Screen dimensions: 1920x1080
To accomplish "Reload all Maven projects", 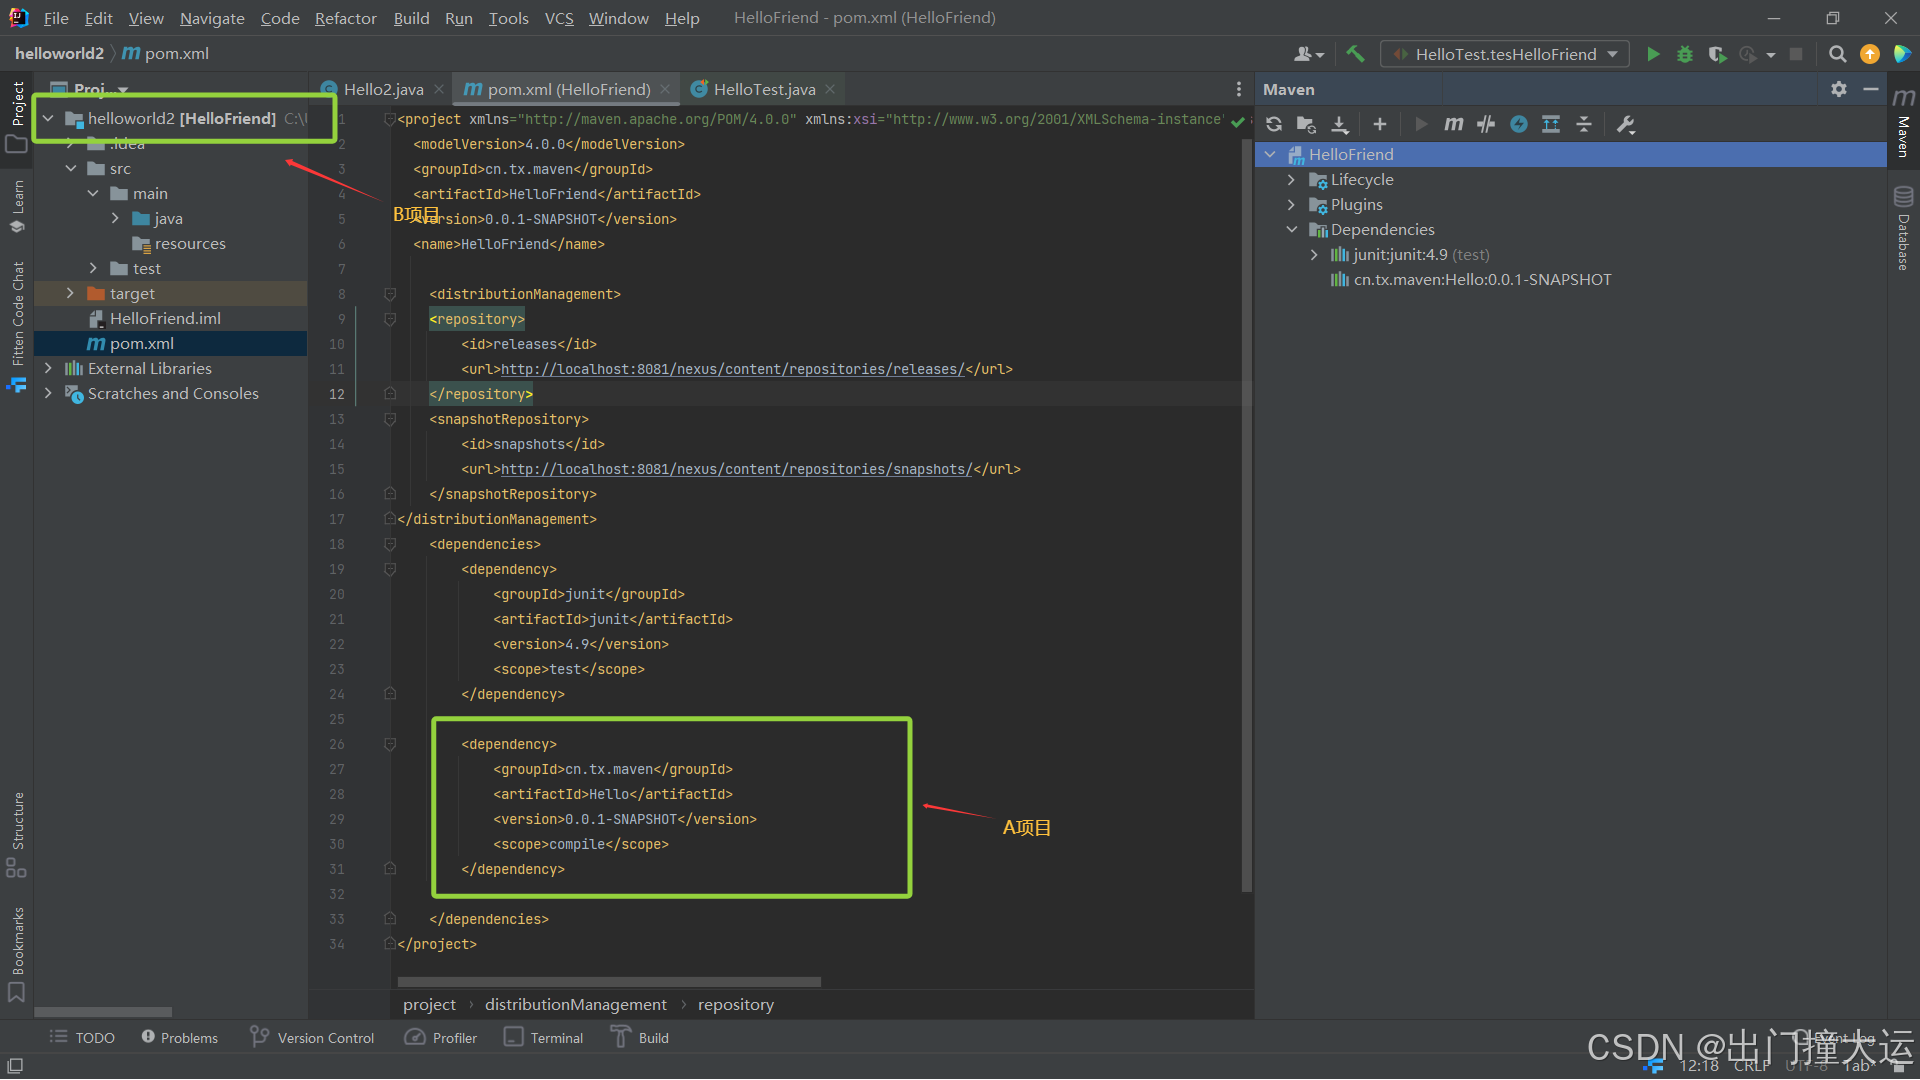I will click(1274, 124).
